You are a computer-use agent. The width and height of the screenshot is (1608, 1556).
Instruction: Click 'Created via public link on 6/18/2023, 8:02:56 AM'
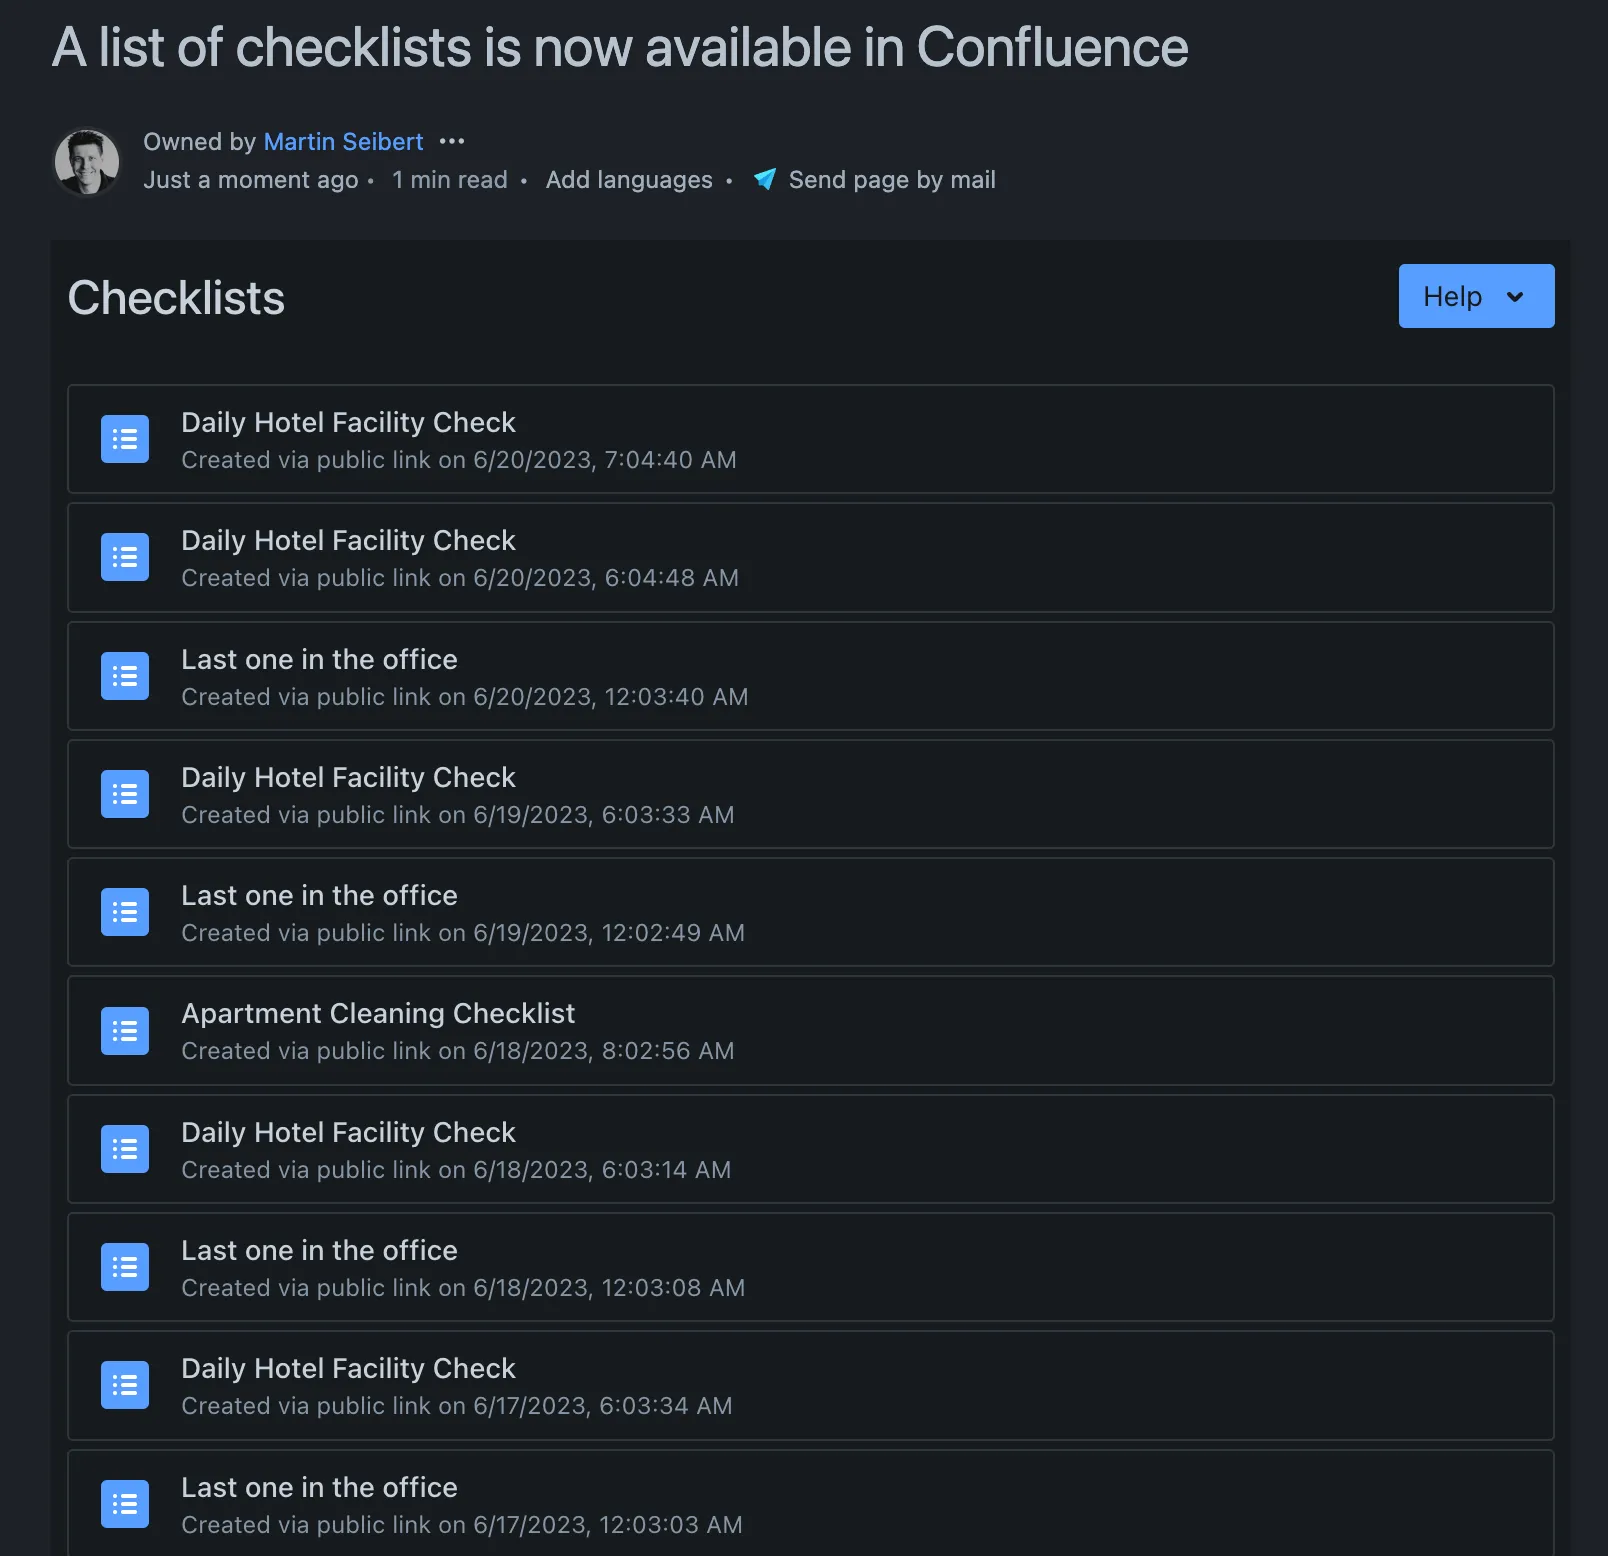(458, 1051)
